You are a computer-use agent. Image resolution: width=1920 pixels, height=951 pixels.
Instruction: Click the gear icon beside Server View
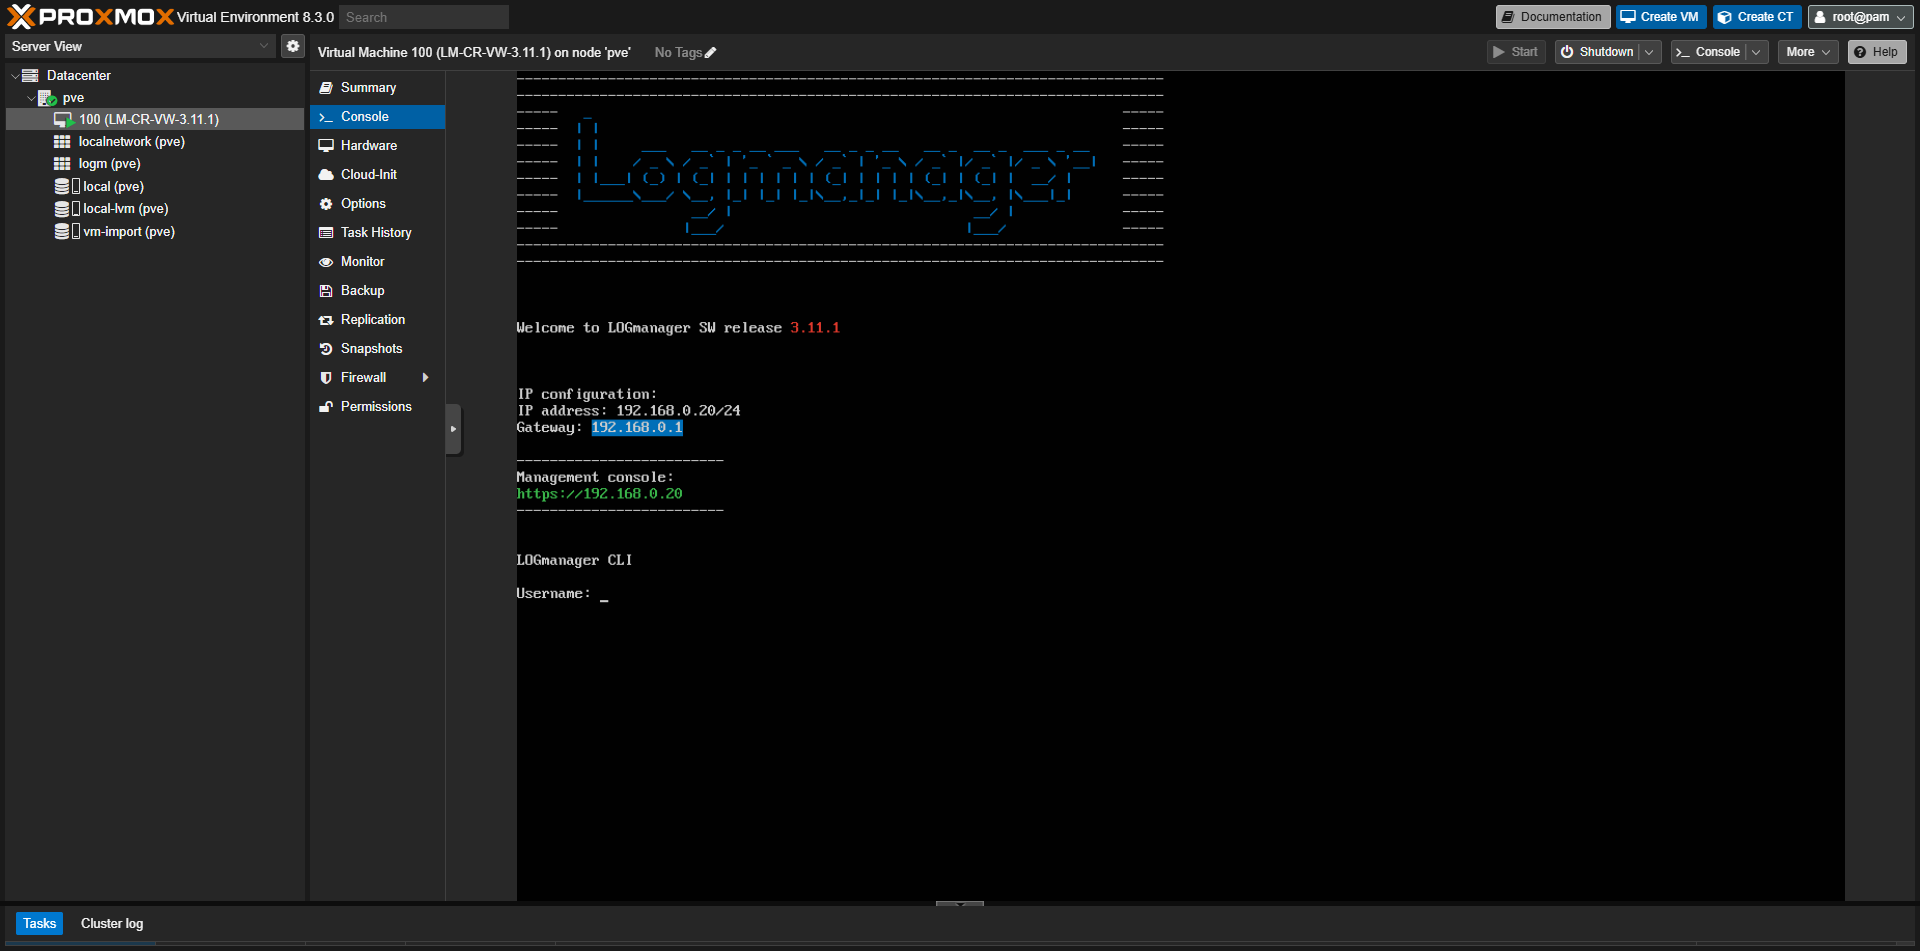[291, 45]
